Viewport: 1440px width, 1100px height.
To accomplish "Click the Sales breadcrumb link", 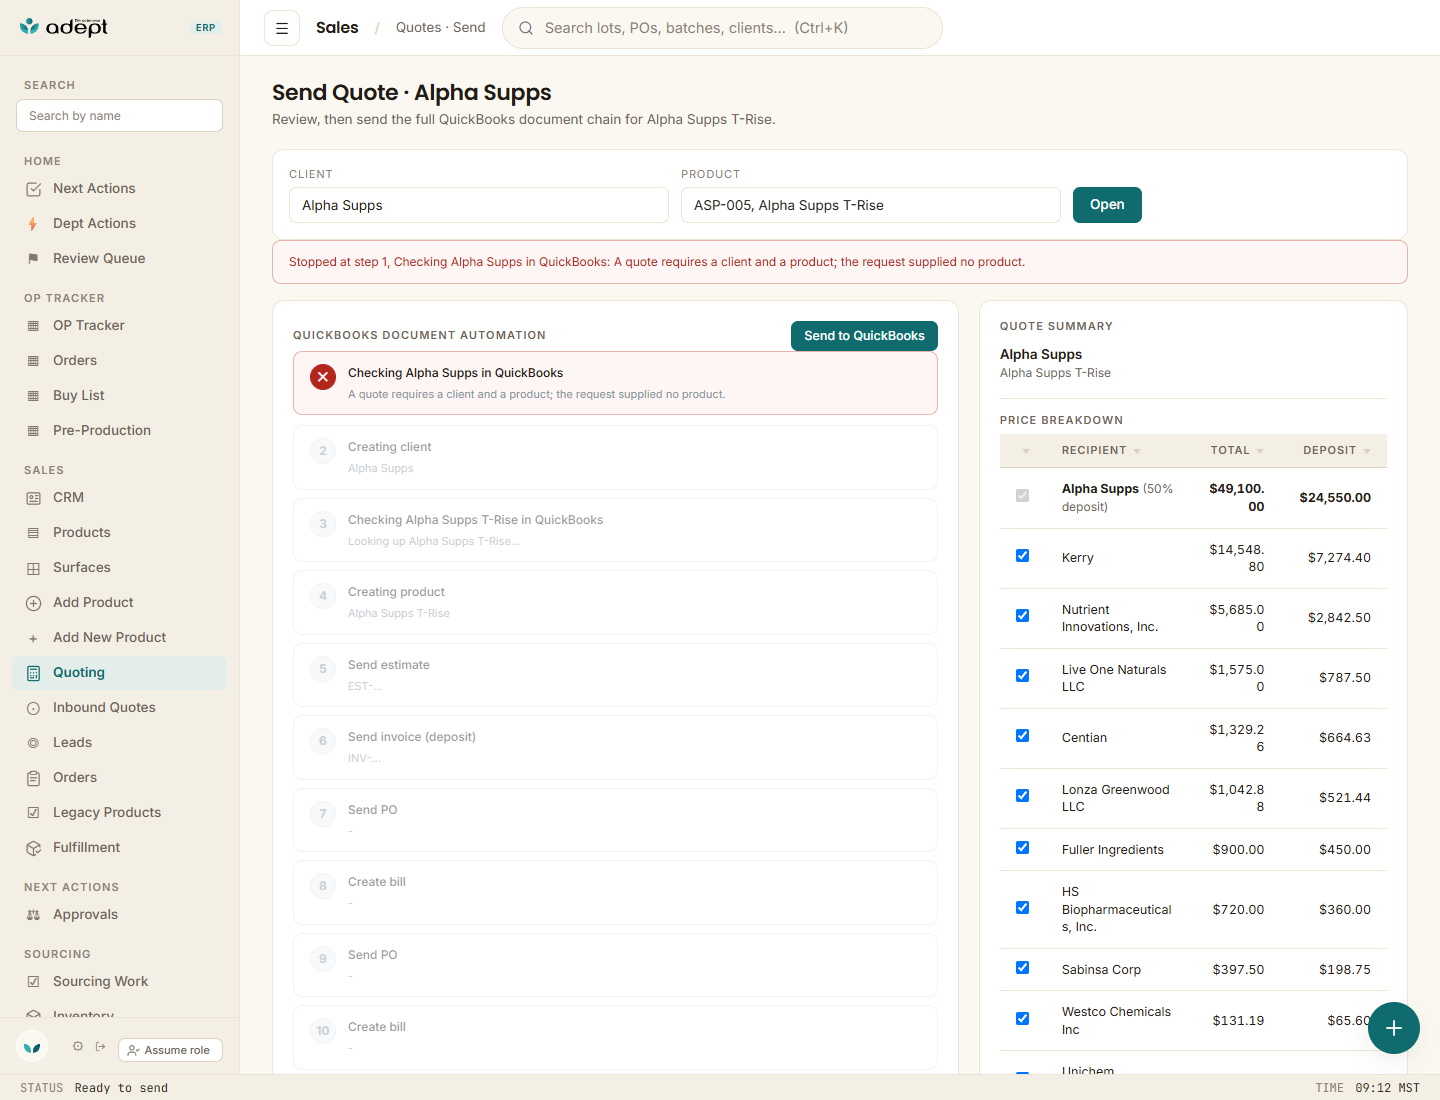I will click(x=337, y=28).
